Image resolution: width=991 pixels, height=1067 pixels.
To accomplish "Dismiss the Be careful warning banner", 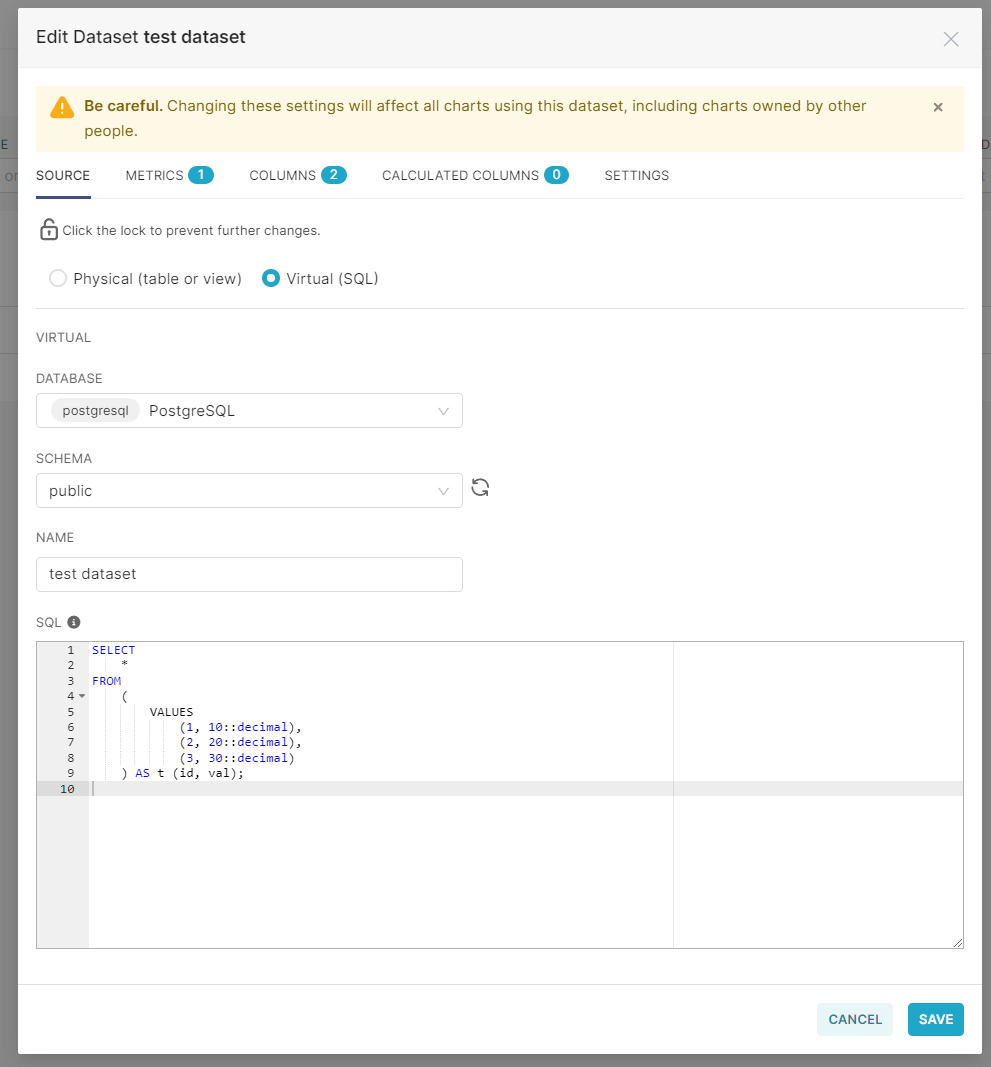I will coord(937,107).
